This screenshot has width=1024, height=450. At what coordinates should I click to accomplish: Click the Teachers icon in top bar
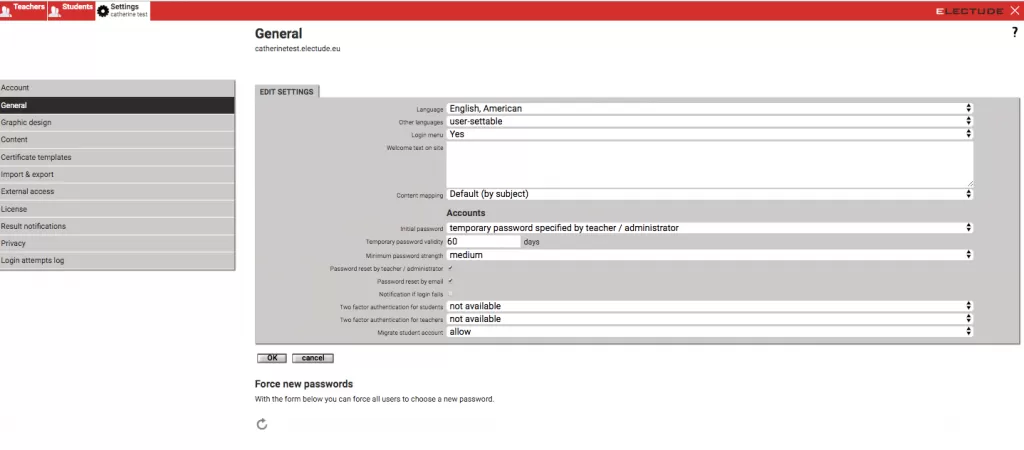pyautogui.click(x=7, y=10)
